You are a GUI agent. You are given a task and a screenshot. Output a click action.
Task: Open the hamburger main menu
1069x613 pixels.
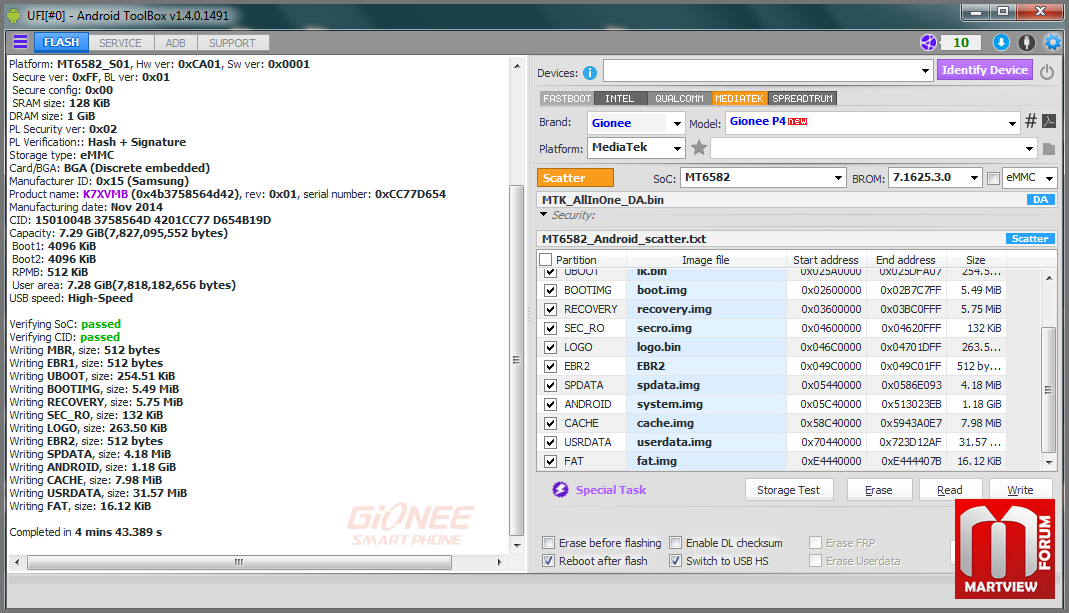(x=20, y=42)
